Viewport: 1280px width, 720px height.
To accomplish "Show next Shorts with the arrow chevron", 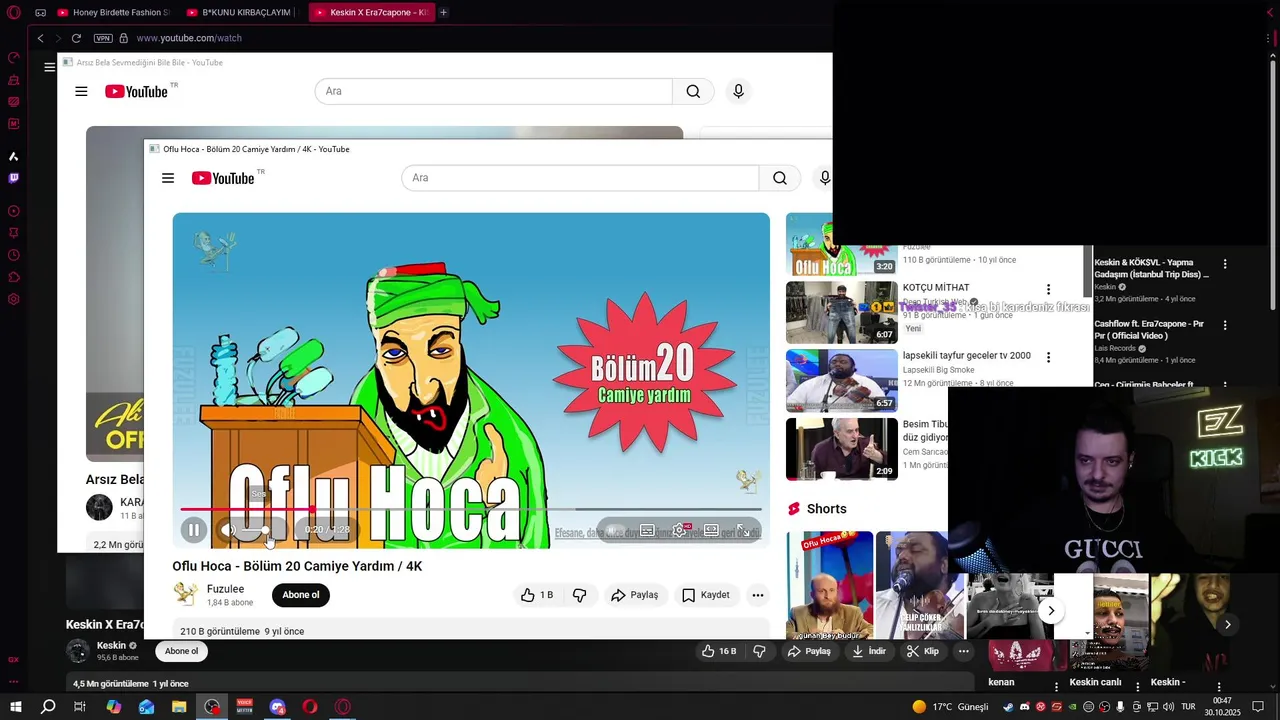I will [1051, 610].
